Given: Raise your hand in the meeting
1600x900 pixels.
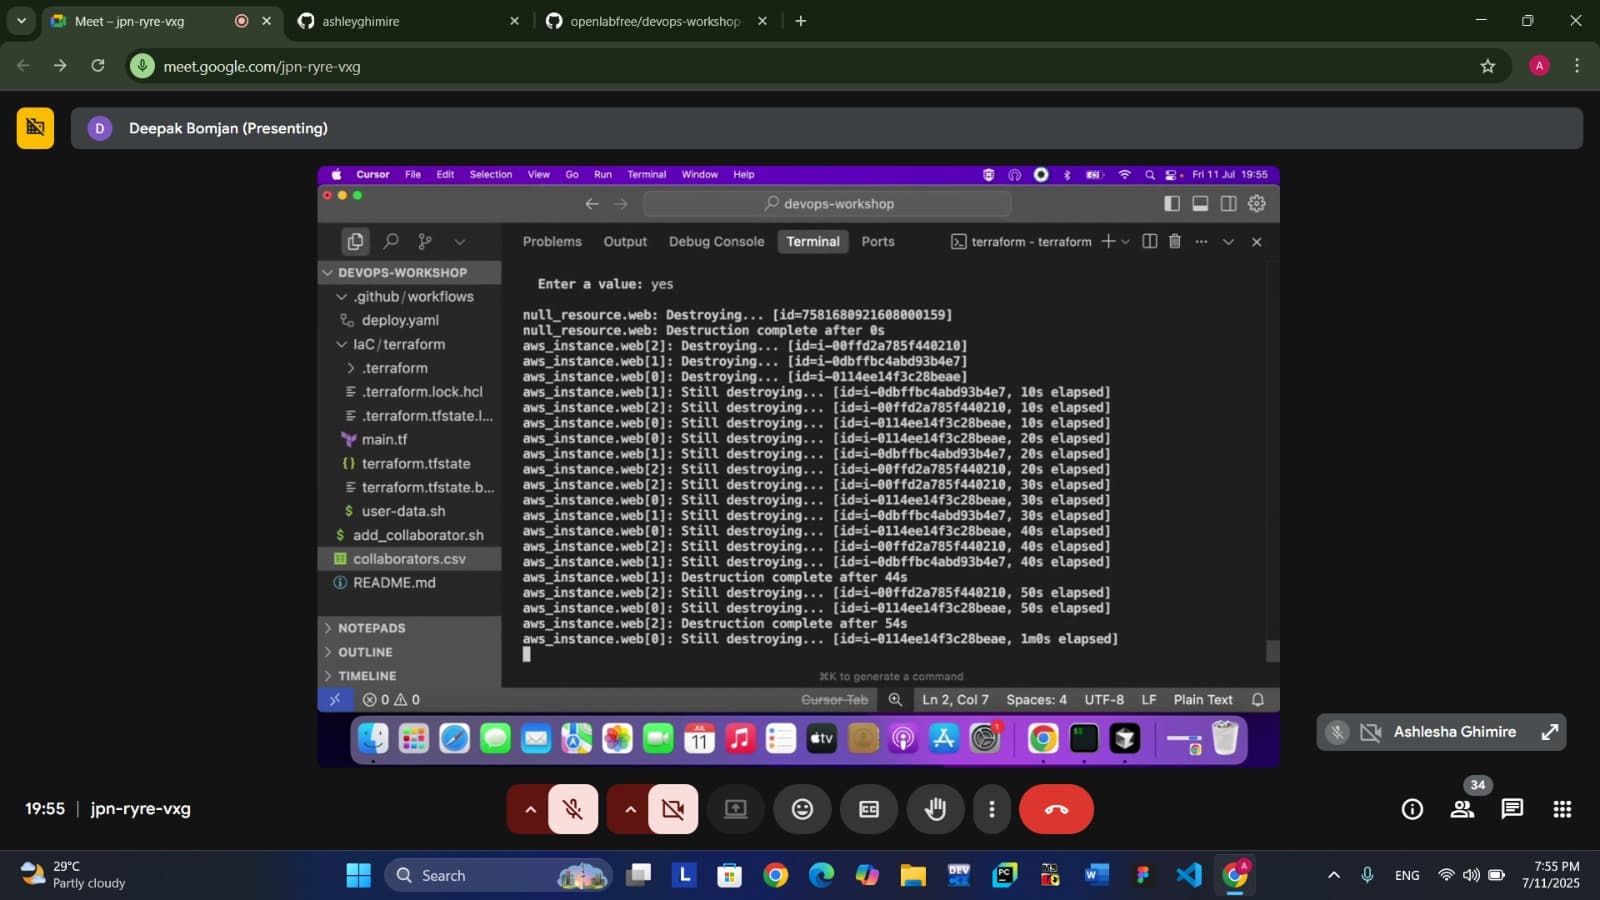Looking at the screenshot, I should pyautogui.click(x=936, y=809).
